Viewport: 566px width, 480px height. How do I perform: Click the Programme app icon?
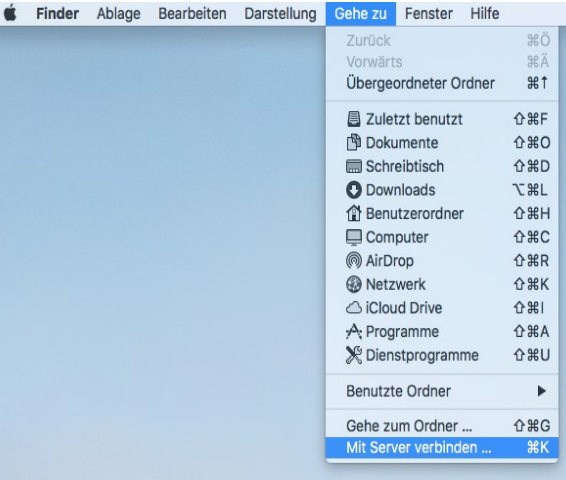click(353, 331)
